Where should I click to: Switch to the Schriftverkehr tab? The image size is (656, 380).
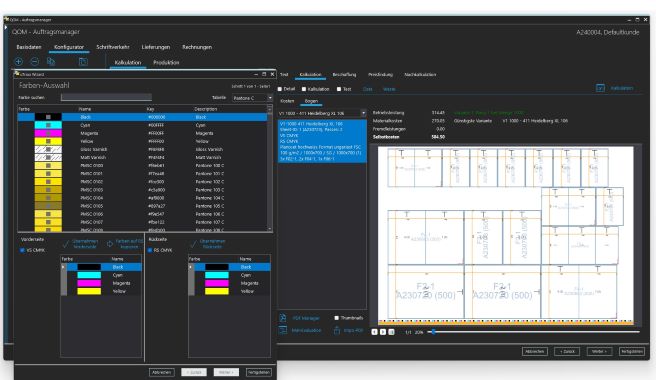pyautogui.click(x=113, y=47)
